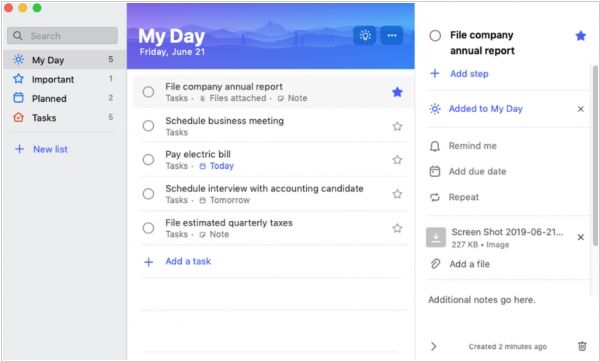Open the Planned list

point(64,98)
